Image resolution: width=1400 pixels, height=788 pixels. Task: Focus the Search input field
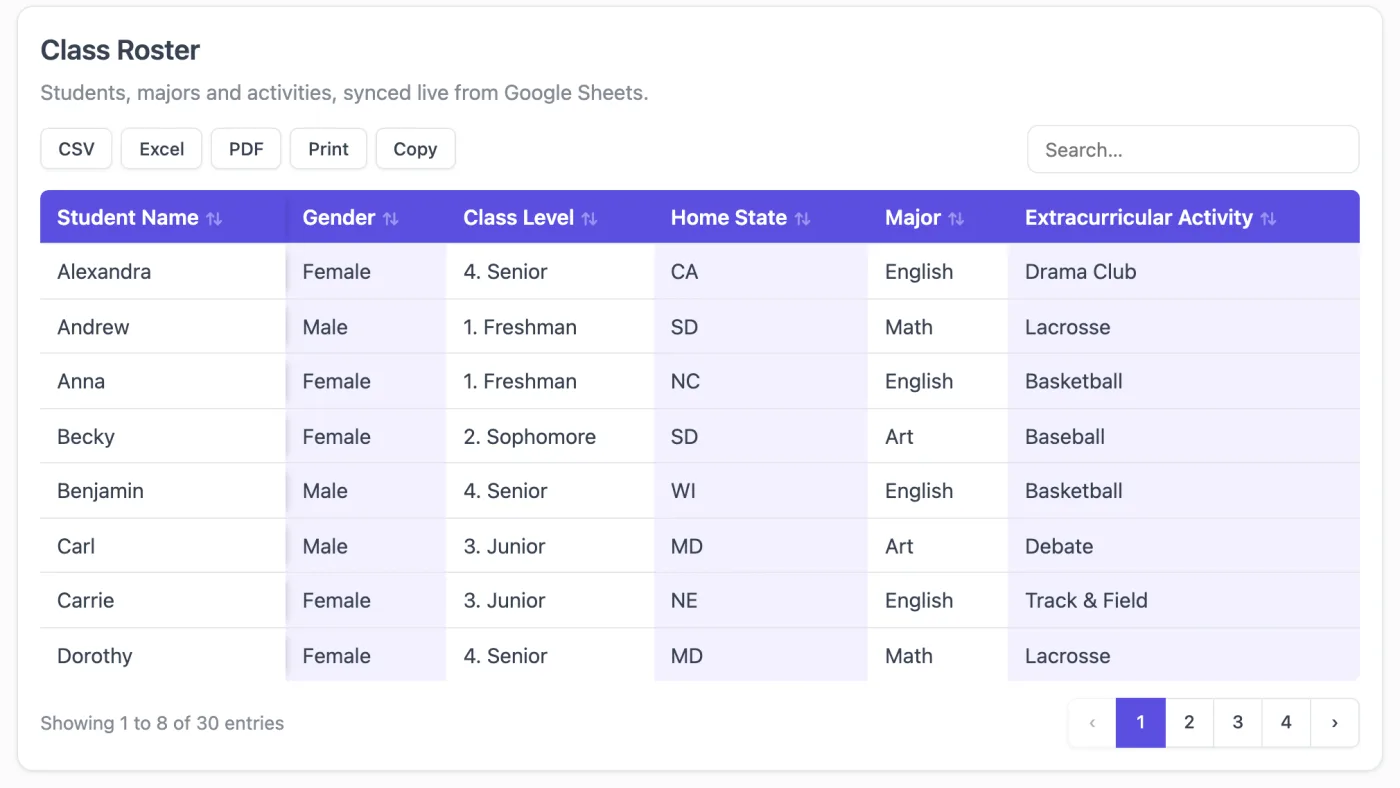point(1193,150)
